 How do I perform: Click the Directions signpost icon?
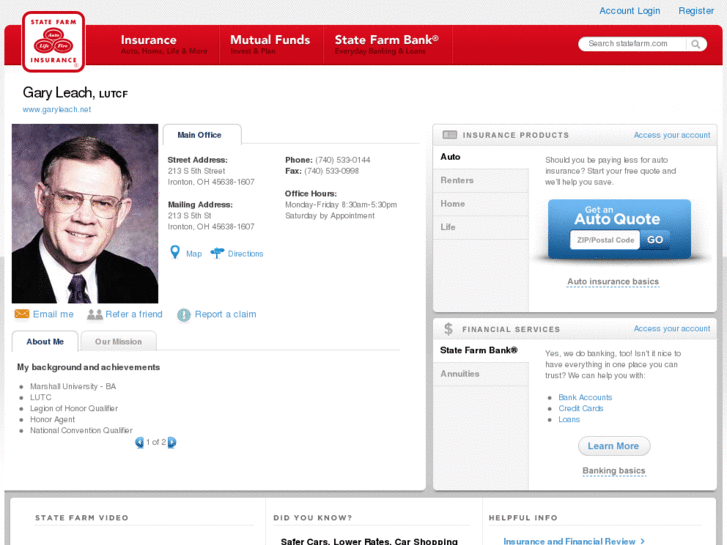217,253
